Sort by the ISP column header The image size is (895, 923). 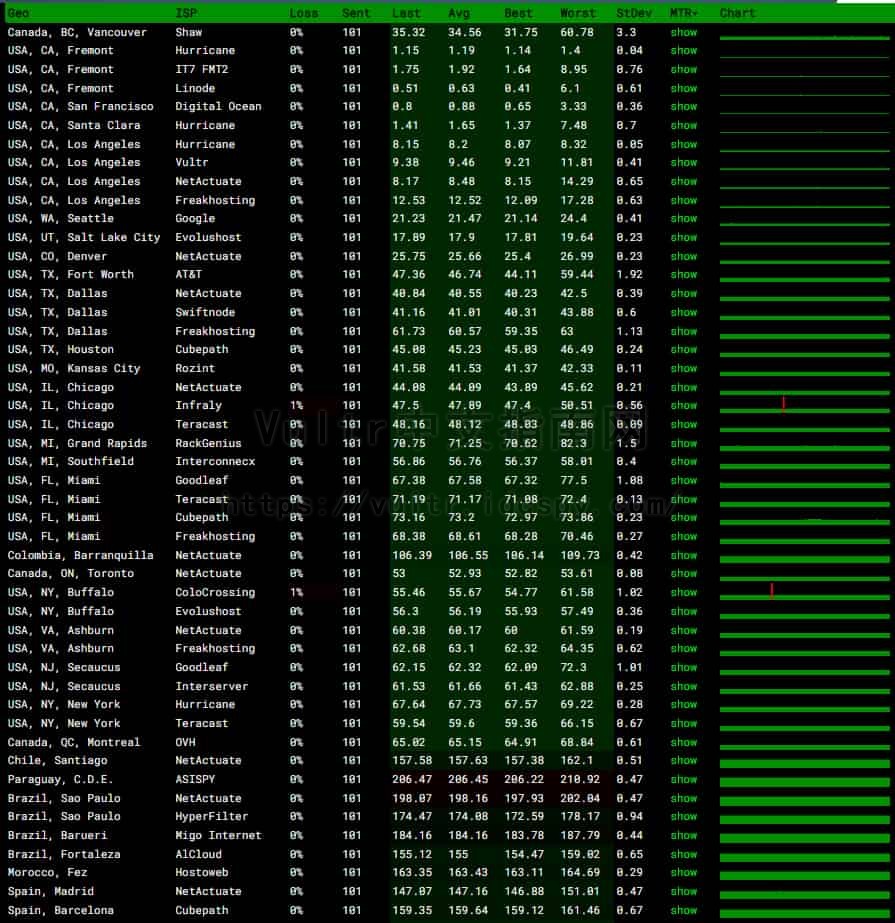187,13
